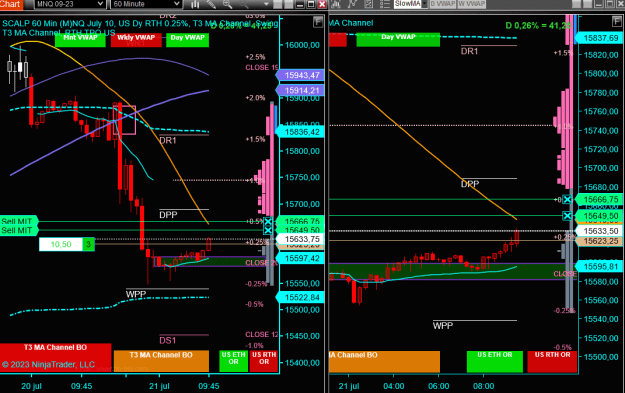
Task: Click the W VWAP toolbar button
Action: coord(471,4)
